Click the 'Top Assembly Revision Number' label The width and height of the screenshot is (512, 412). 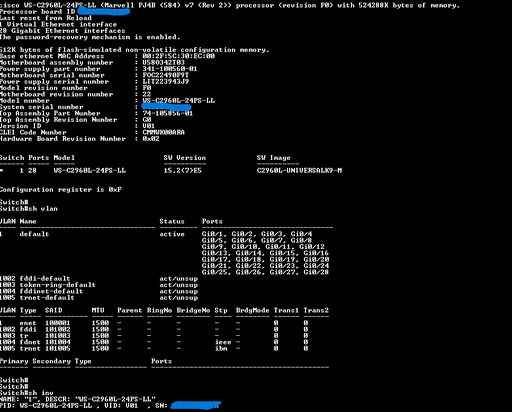tap(58, 120)
